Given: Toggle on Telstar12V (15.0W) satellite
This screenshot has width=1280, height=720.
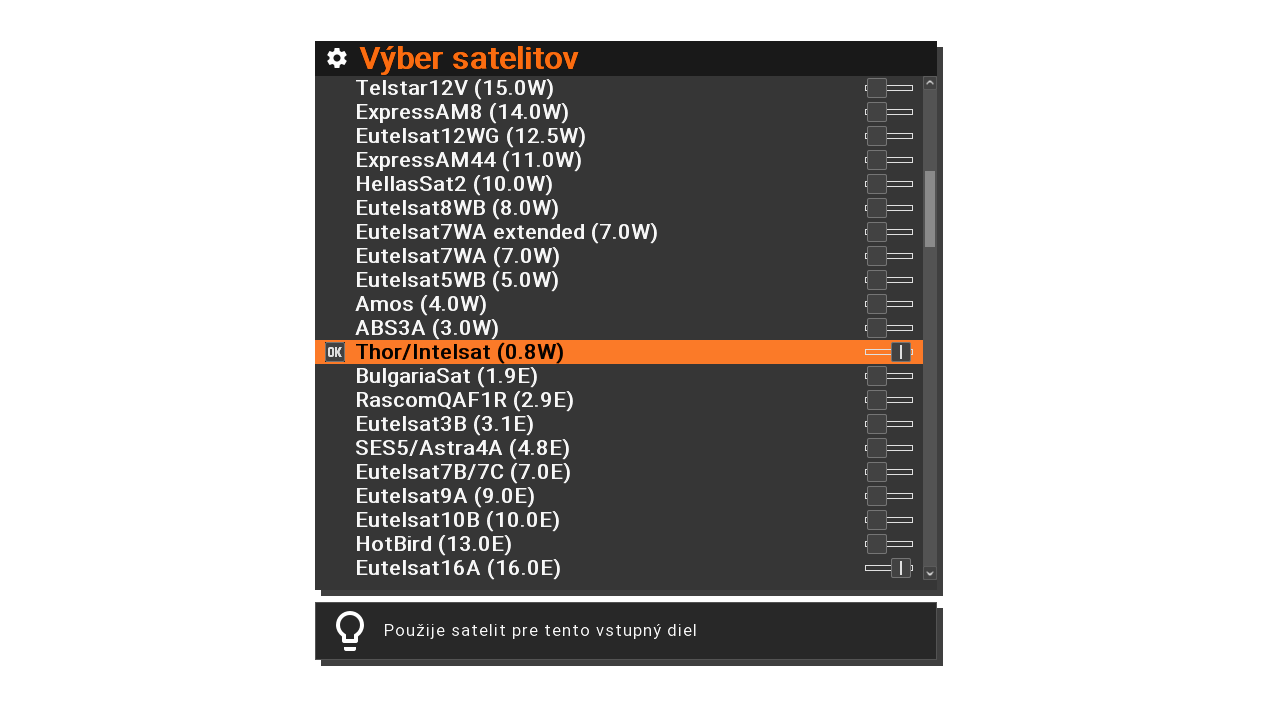Looking at the screenshot, I should [x=889, y=88].
